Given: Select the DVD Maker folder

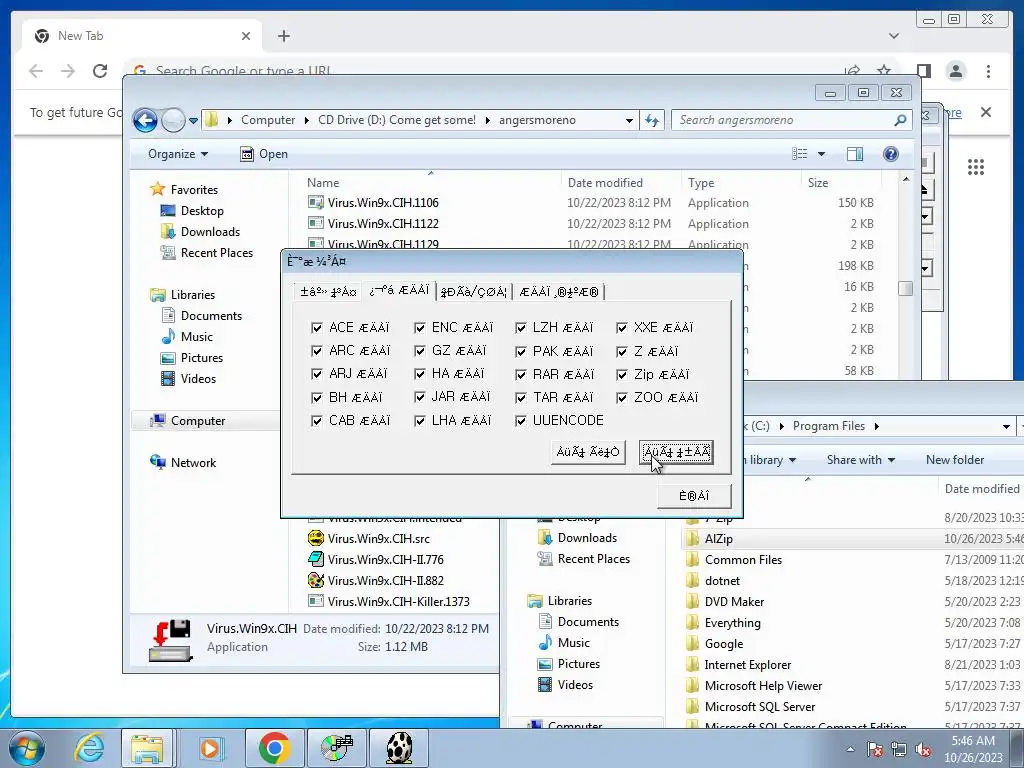Looking at the screenshot, I should 734,601.
